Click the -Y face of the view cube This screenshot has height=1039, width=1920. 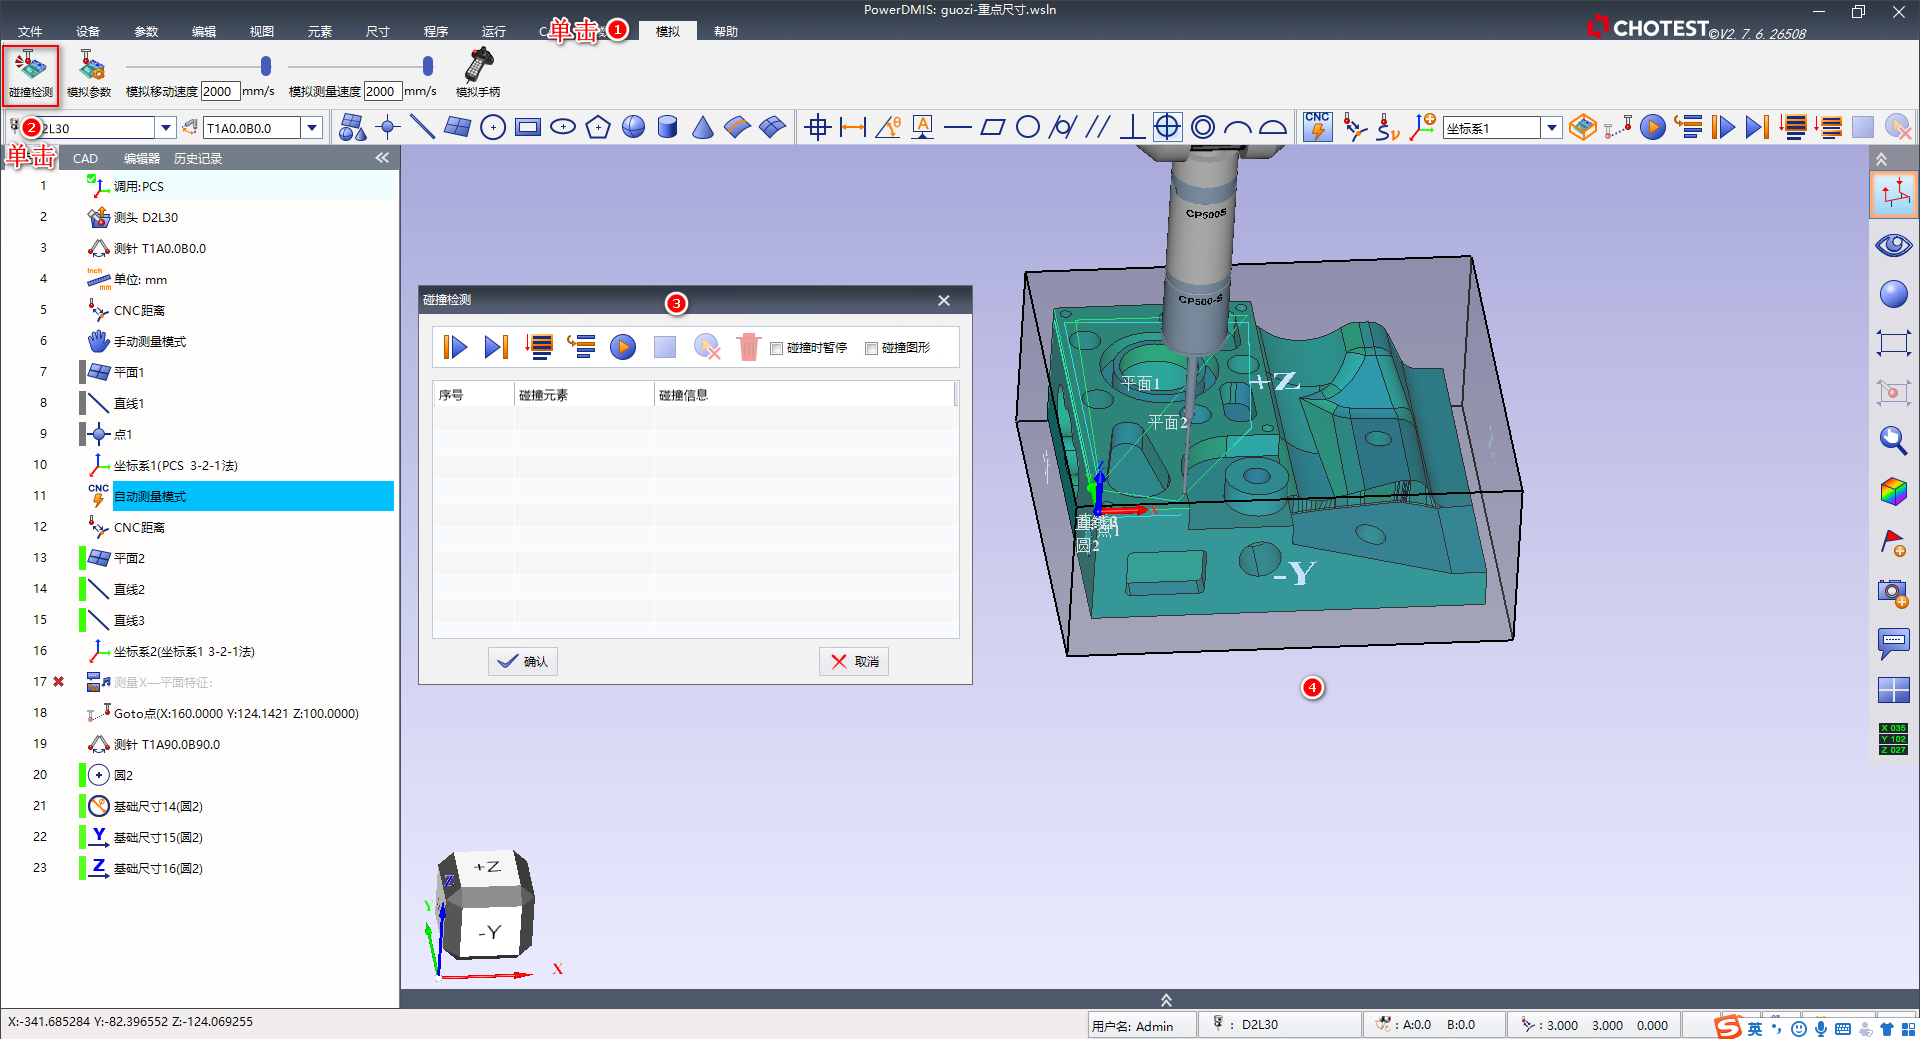(x=490, y=932)
